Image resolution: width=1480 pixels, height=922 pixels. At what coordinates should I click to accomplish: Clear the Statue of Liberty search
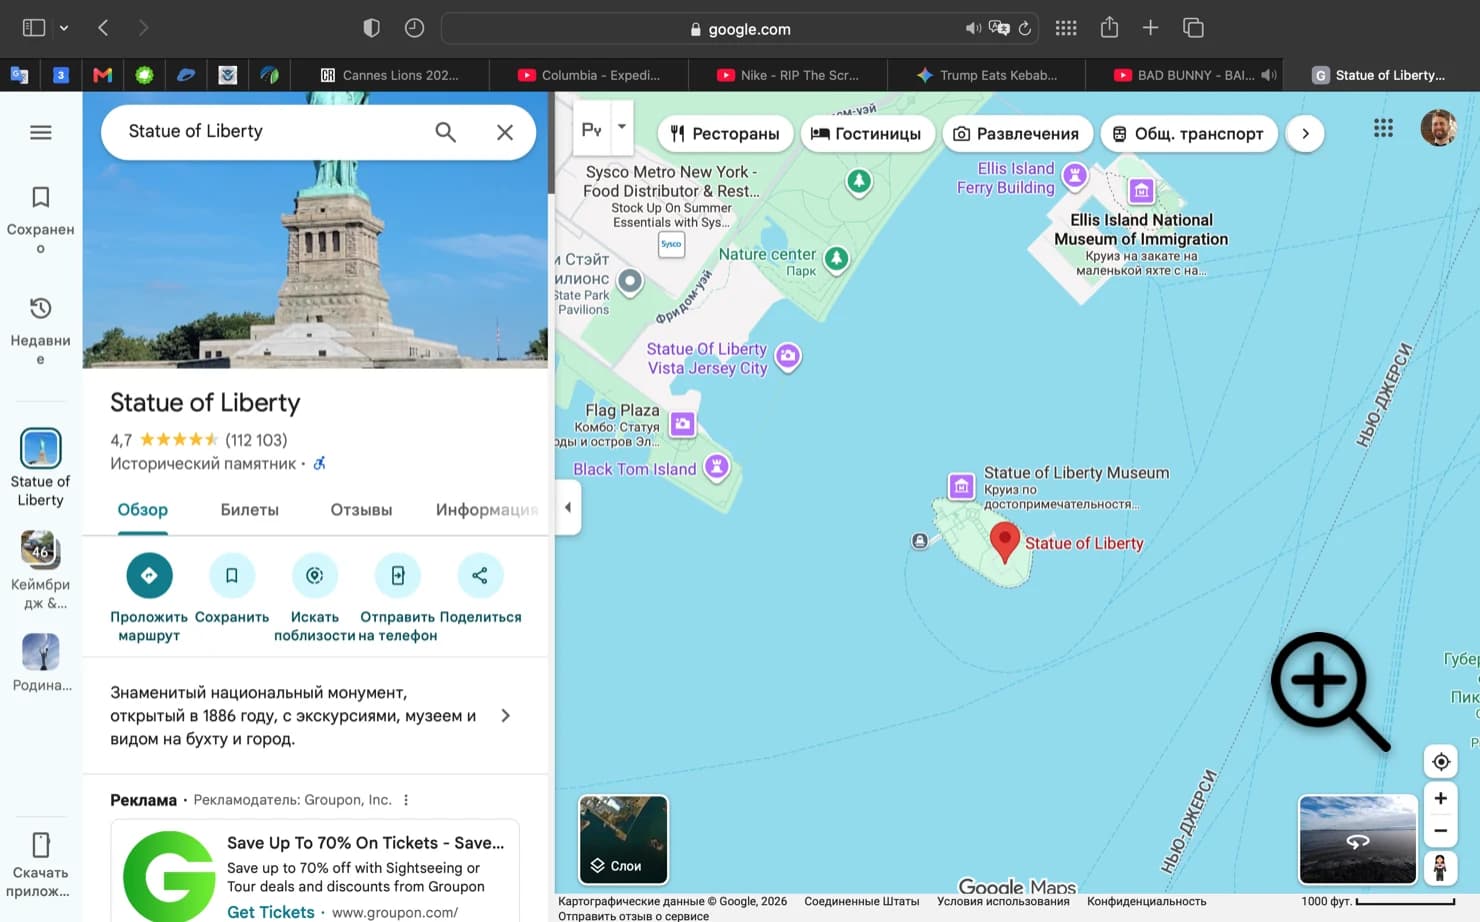pyautogui.click(x=505, y=132)
